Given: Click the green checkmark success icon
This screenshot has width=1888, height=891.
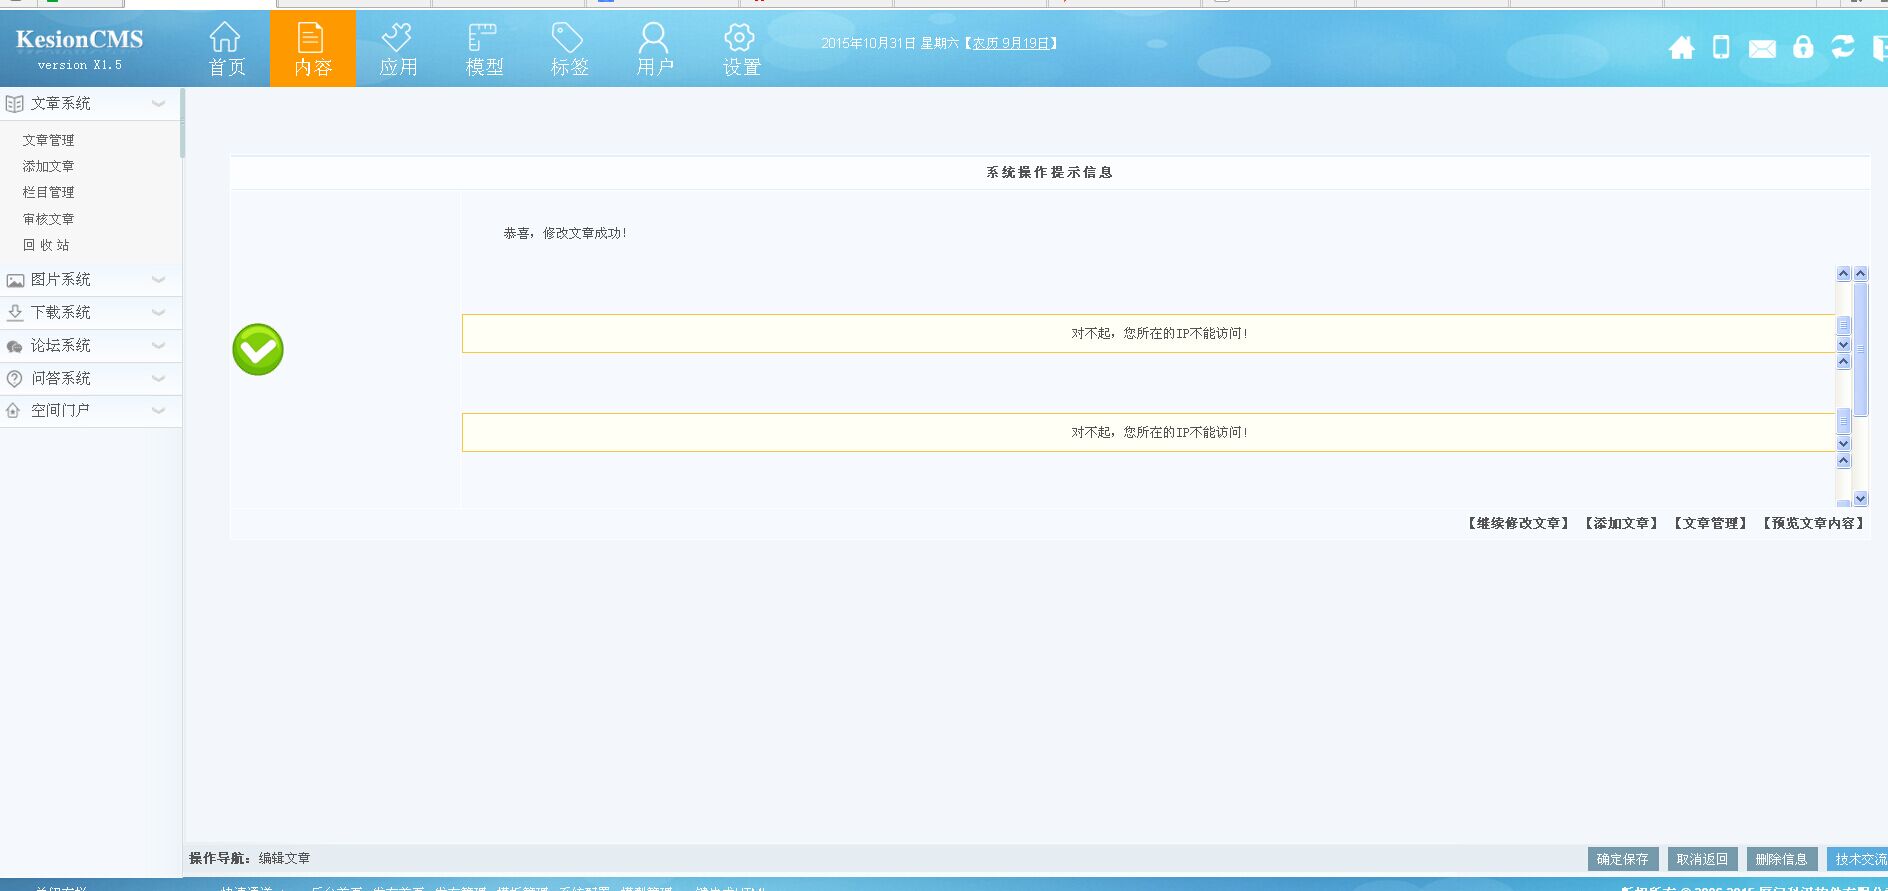Looking at the screenshot, I should [x=258, y=350].
